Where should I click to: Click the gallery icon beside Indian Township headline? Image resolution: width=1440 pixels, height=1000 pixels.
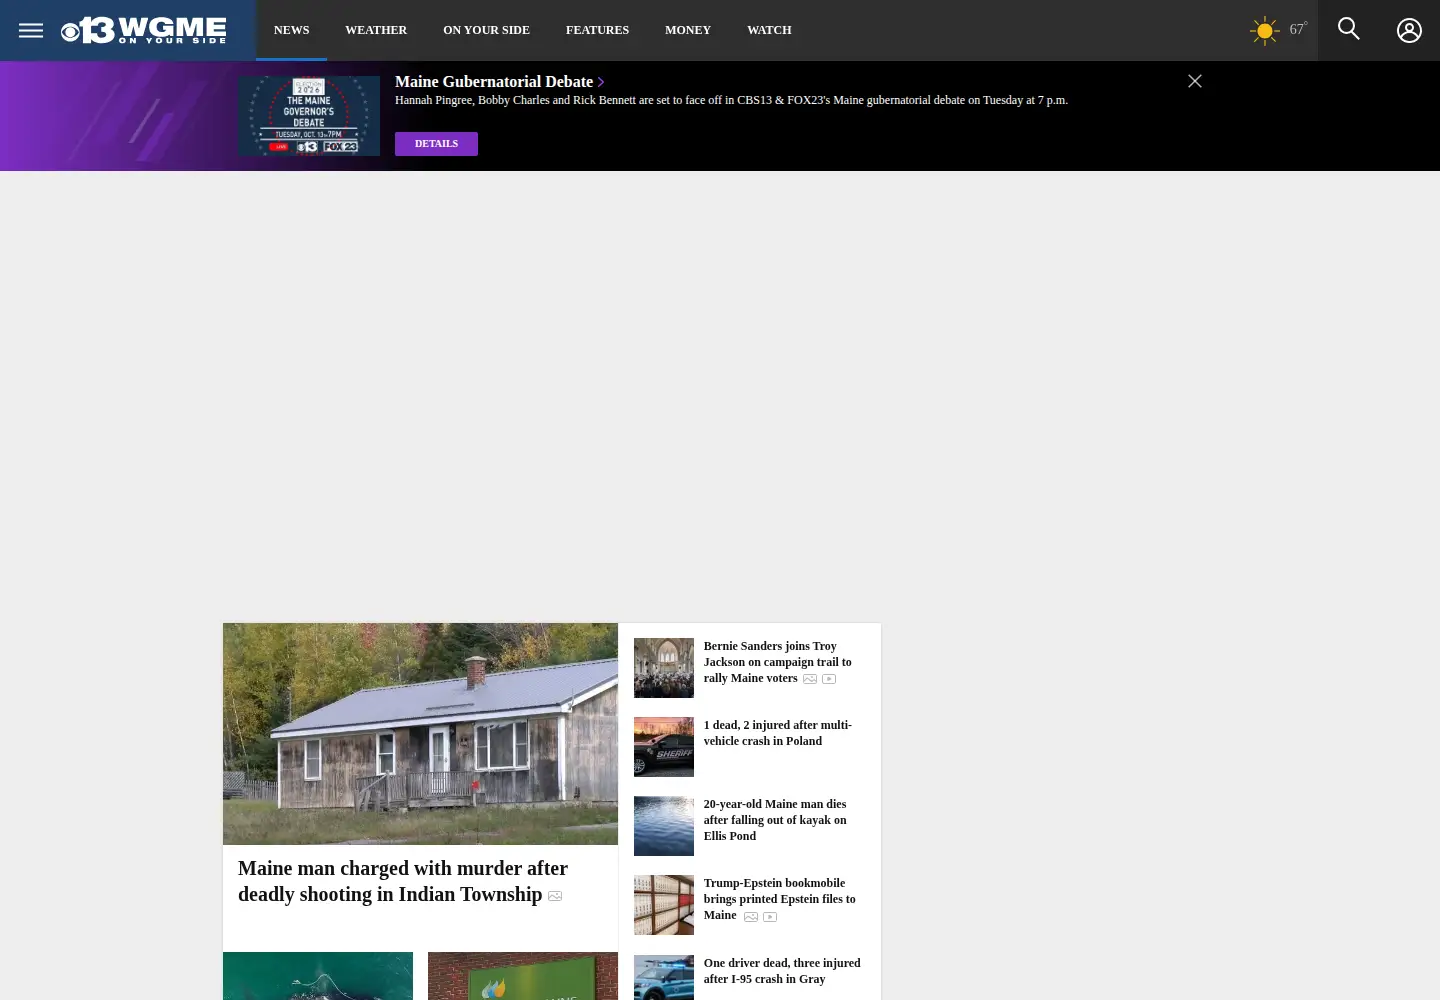pos(555,896)
